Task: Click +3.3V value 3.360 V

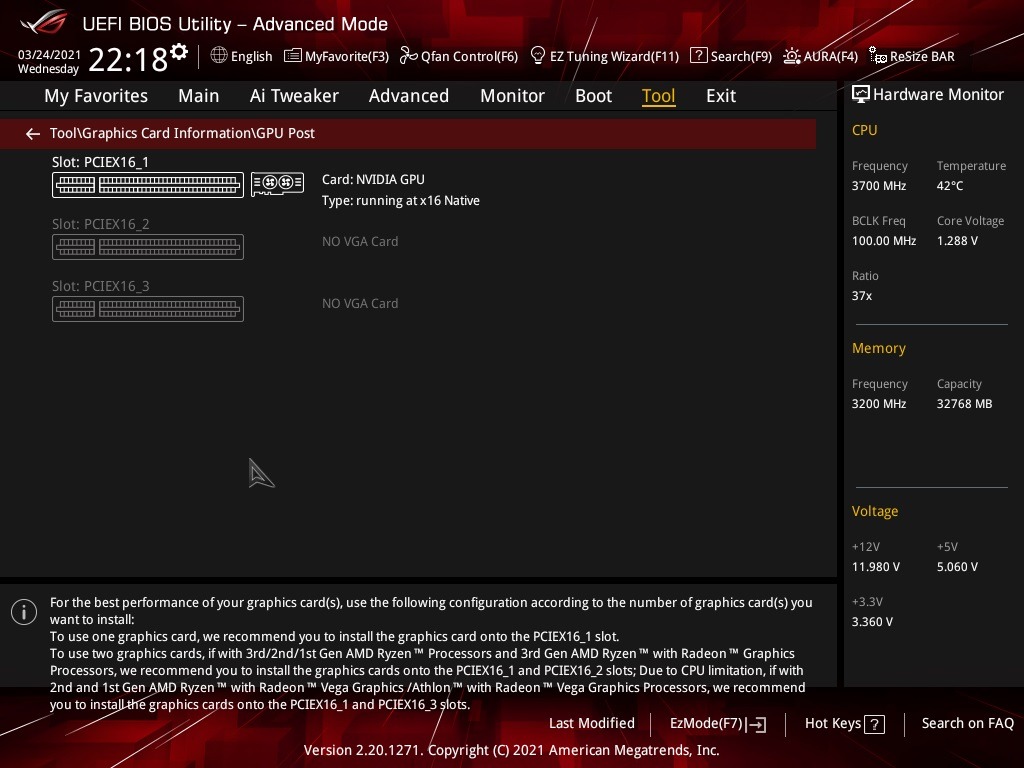Action: (x=872, y=622)
